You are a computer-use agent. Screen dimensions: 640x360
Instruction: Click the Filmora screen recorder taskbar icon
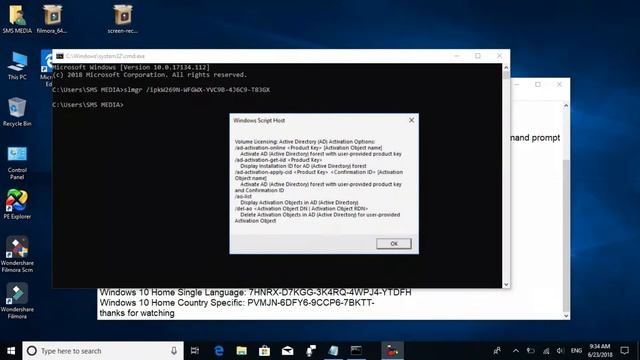392,351
